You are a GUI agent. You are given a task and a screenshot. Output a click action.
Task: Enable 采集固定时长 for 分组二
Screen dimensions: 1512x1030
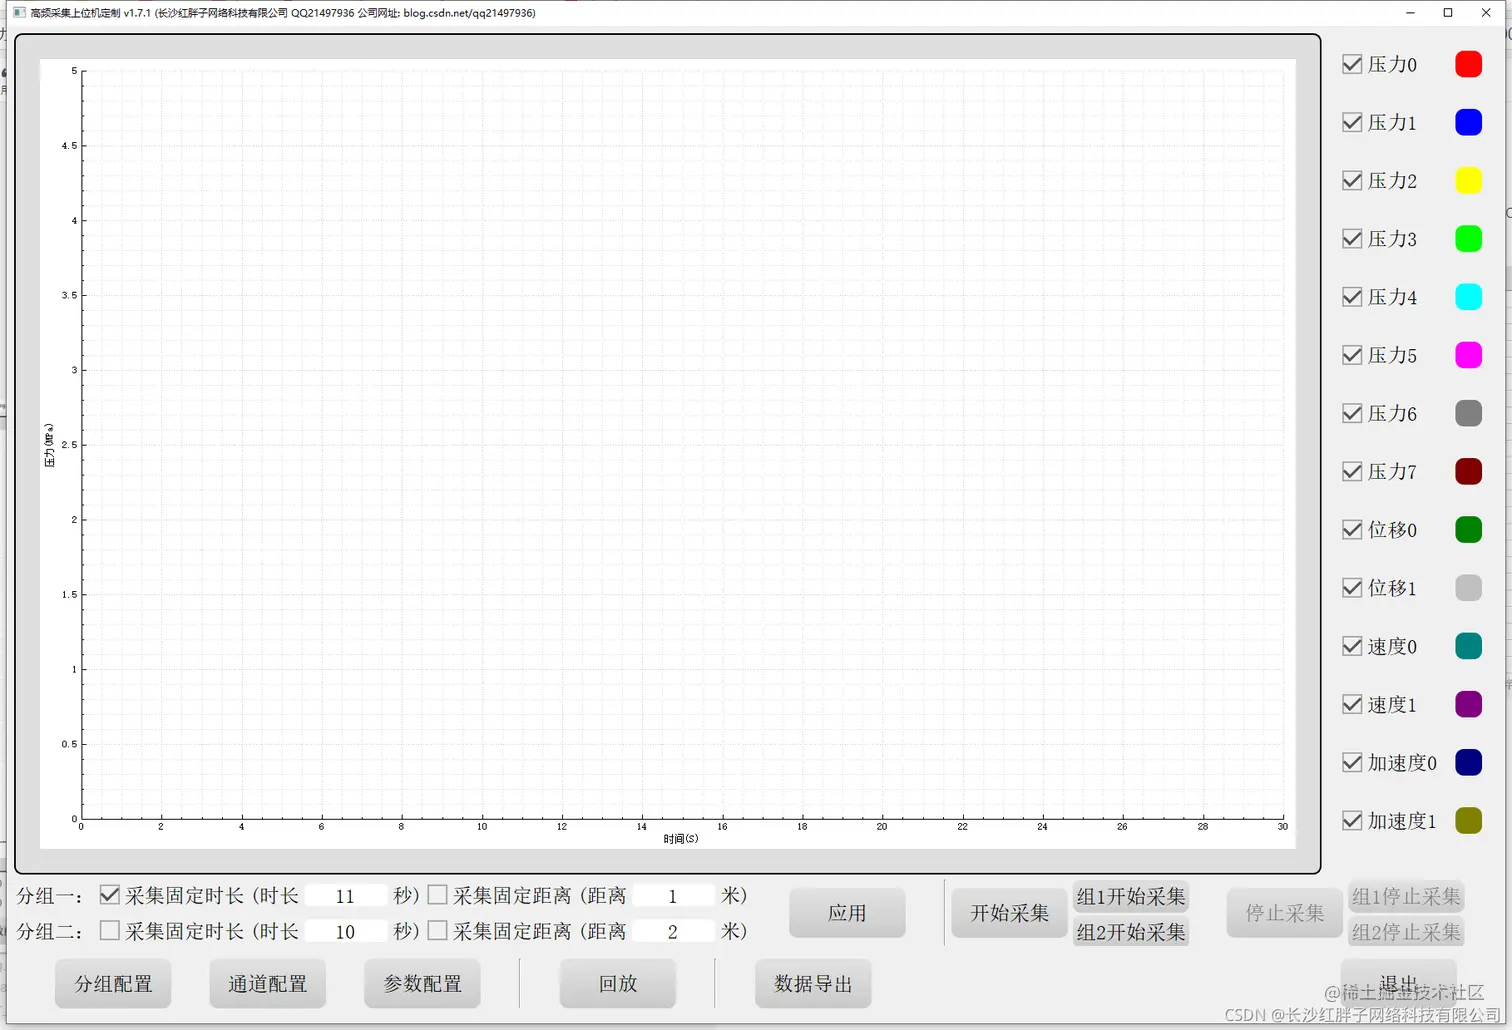coord(110,930)
